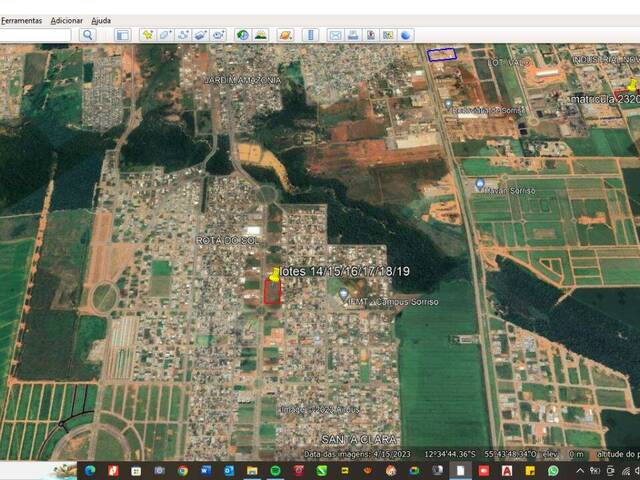Open Outlook from taskbar

(x=229, y=471)
